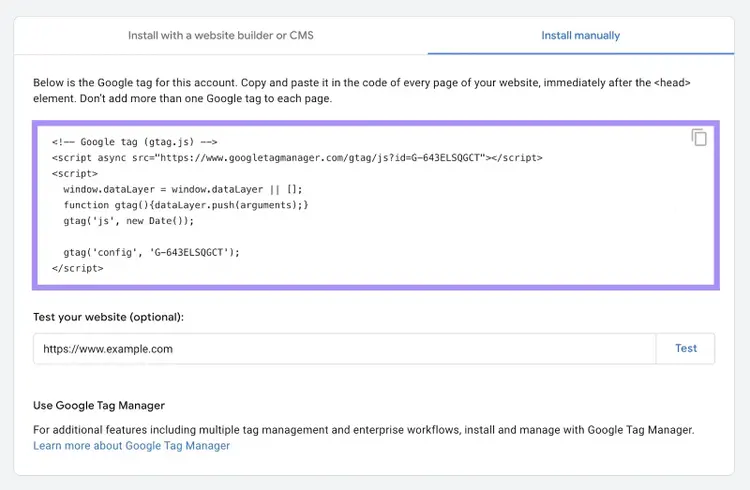The image size is (750, 490).
Task: Click the window.dataLayer code line
Action: tap(183, 189)
